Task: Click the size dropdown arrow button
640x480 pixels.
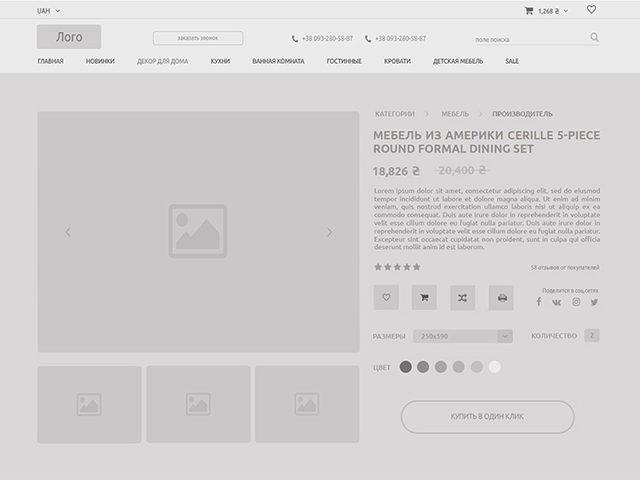Action: [505, 336]
